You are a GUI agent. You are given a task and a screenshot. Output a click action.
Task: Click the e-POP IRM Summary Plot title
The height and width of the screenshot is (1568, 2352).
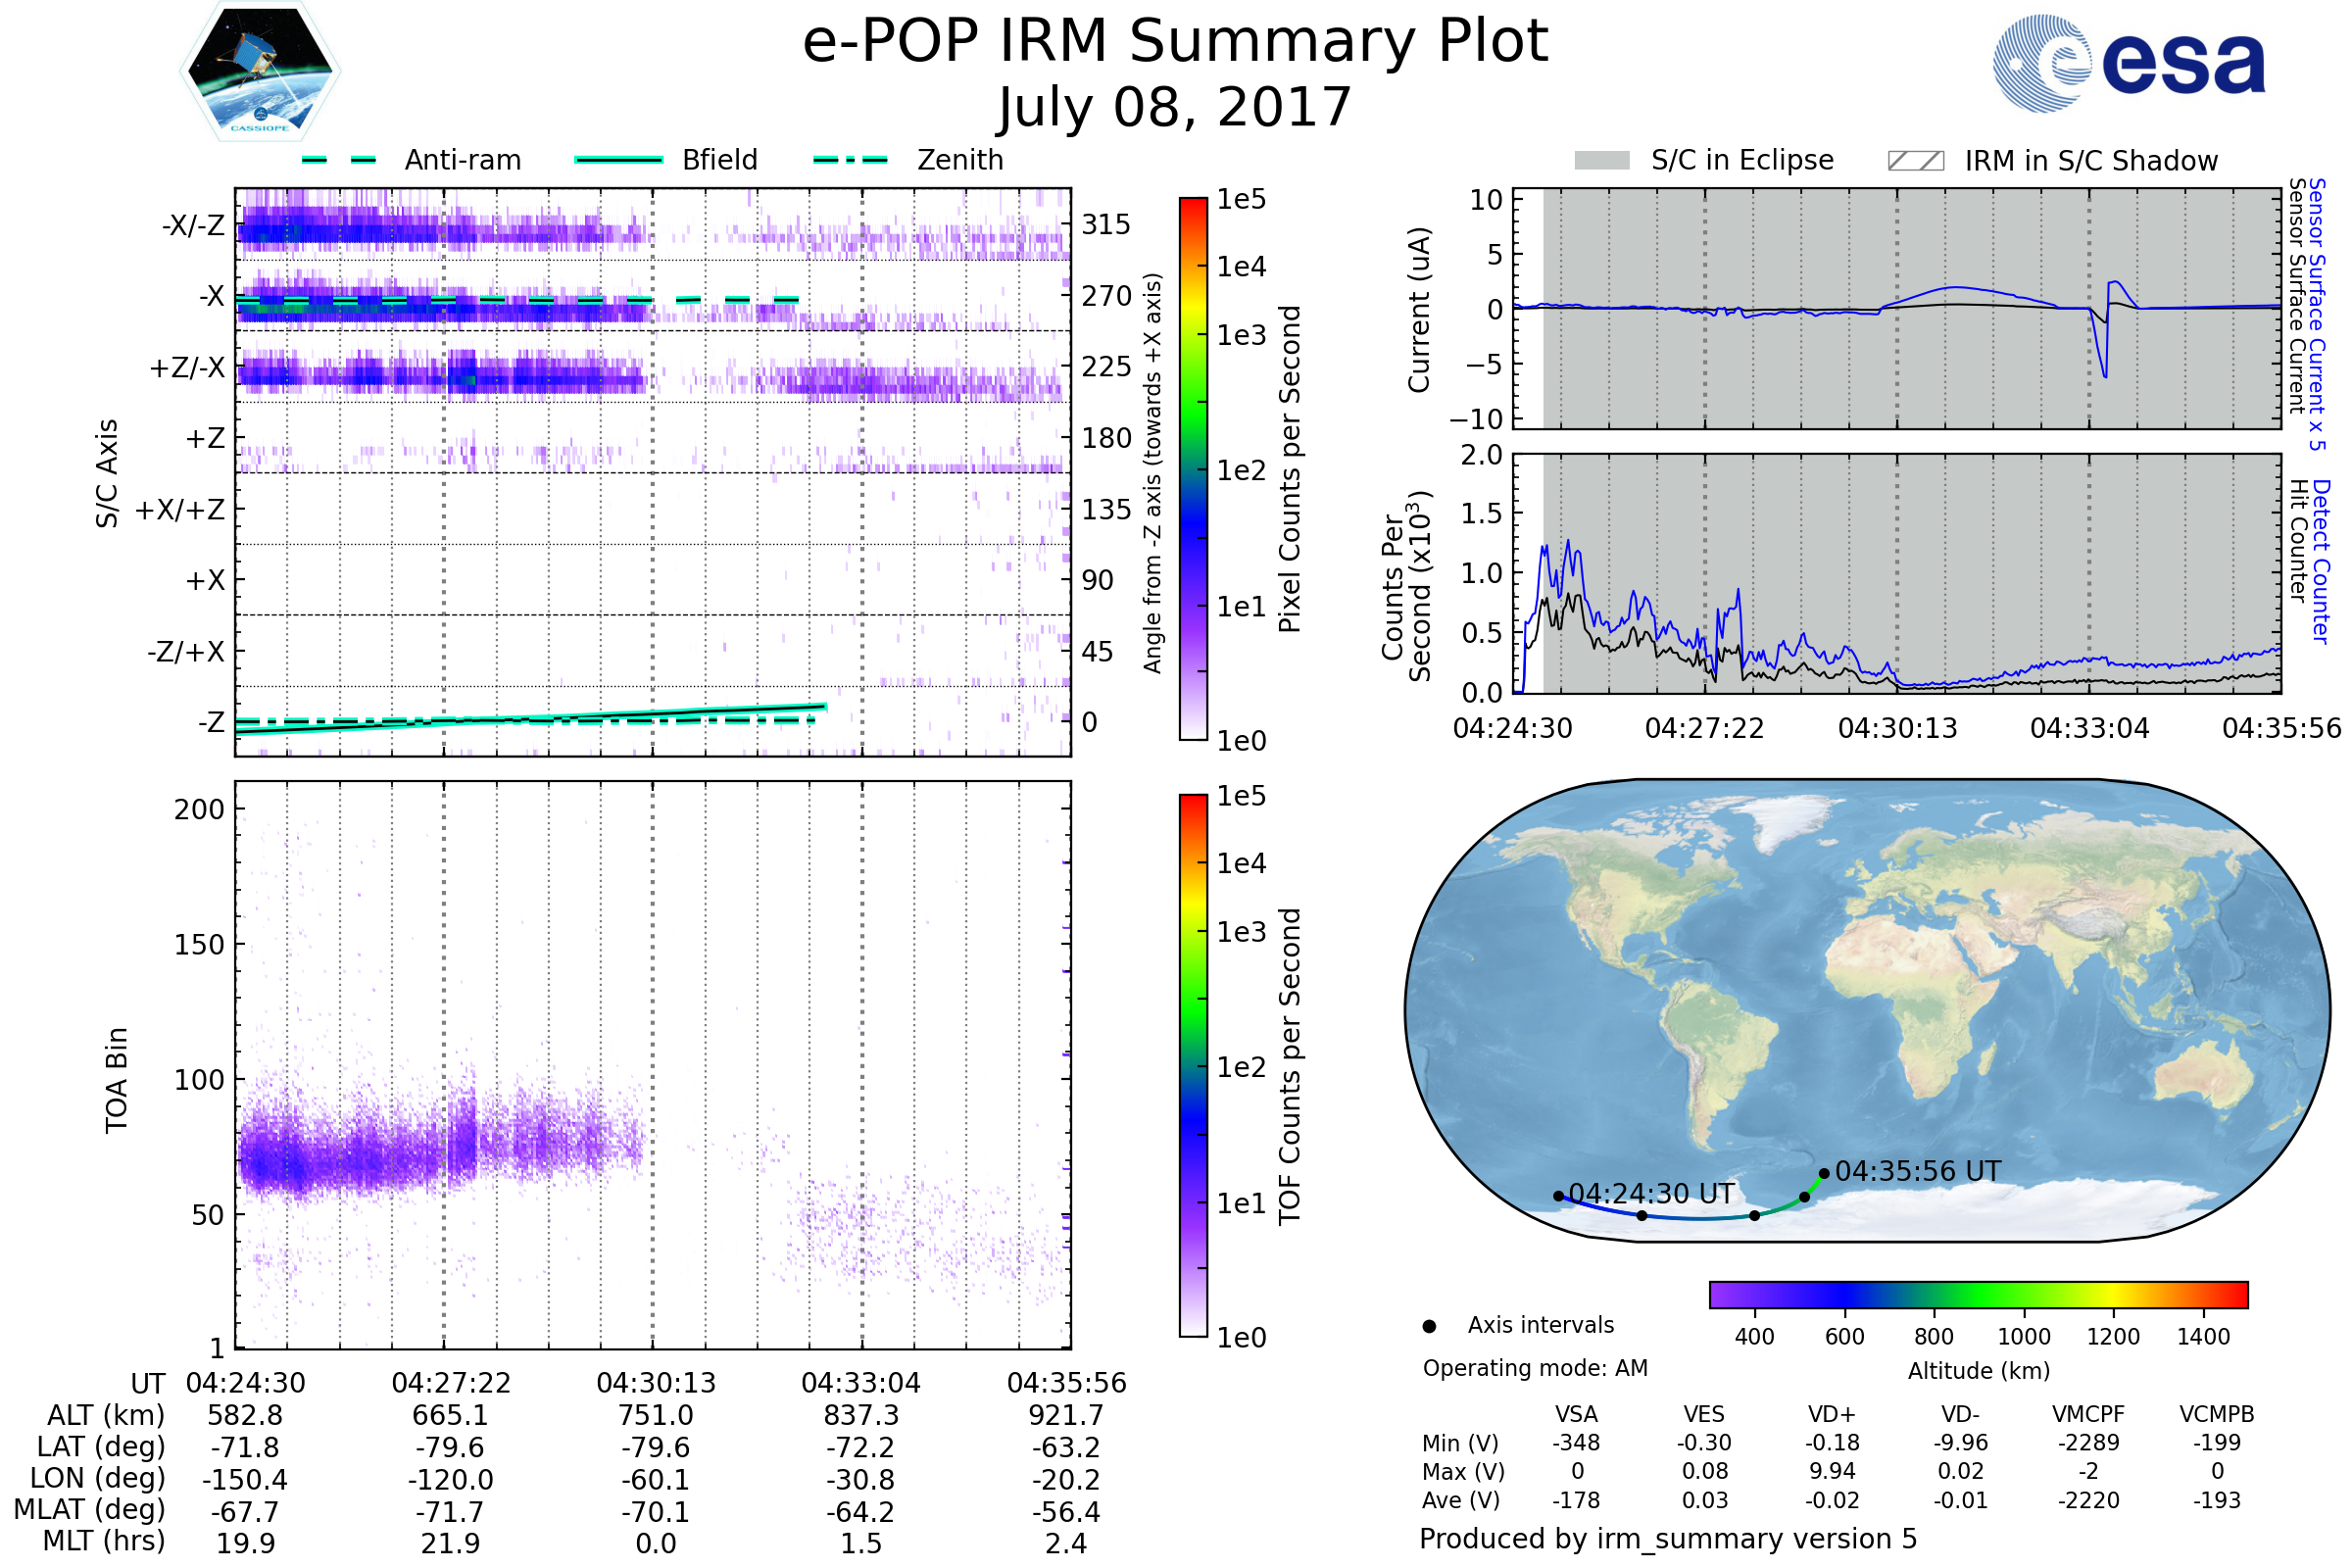(1175, 42)
